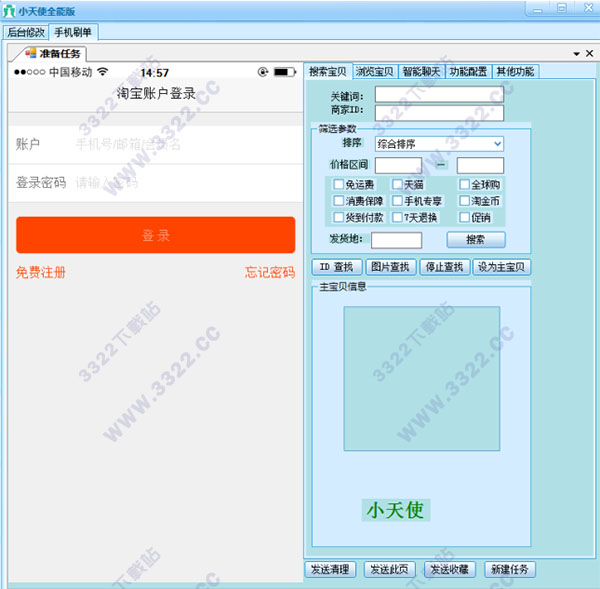600x589 pixels.
Task: Open the 功能配置 tab
Action: coord(468,72)
